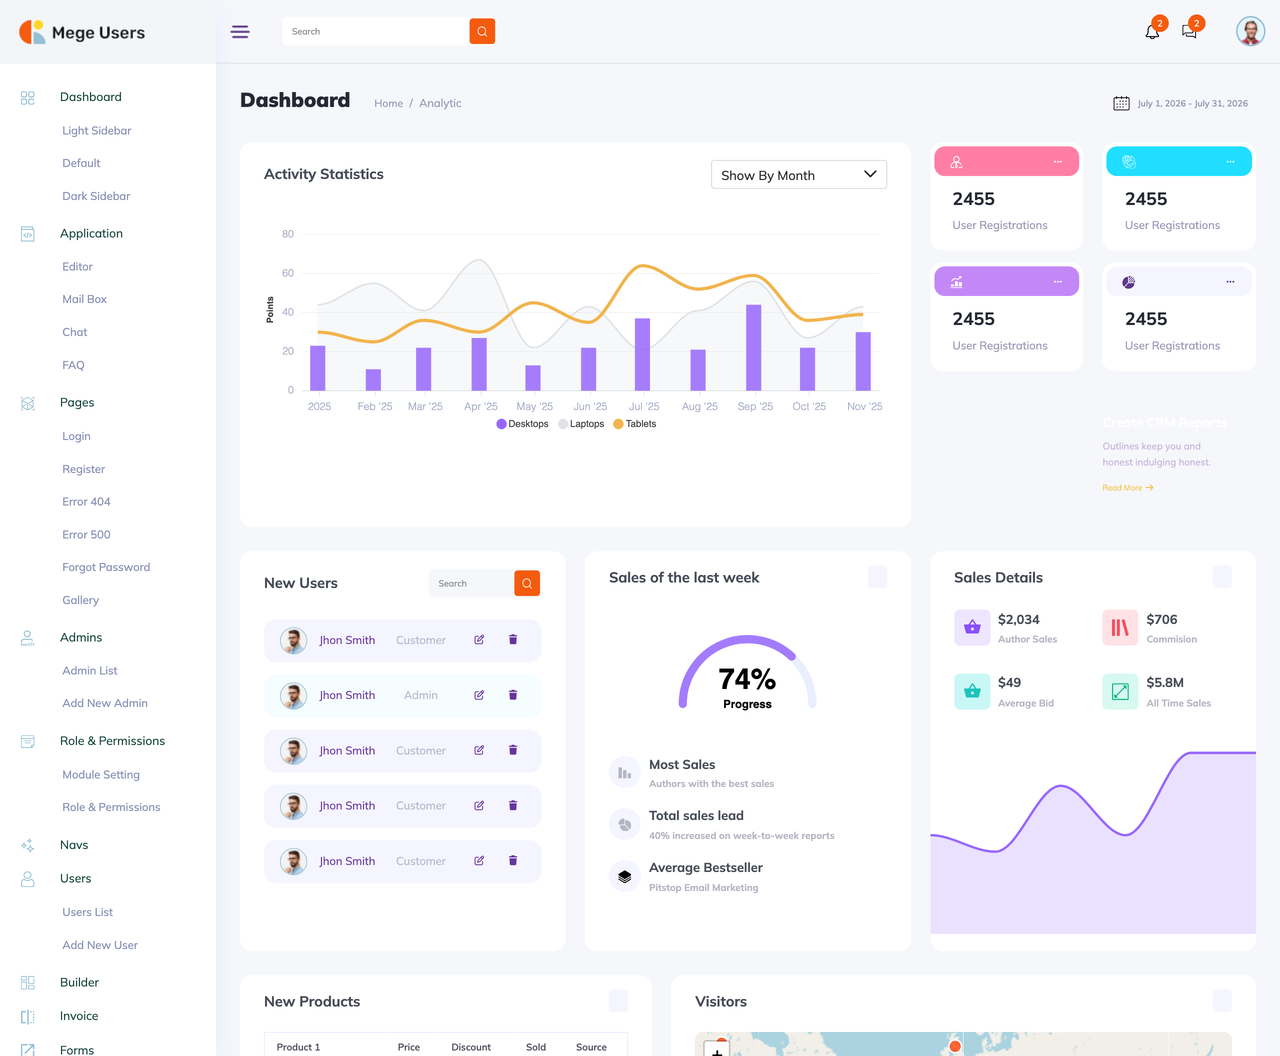Click the July 2026 date range text
Viewport: 1280px width, 1056px height.
point(1193,103)
